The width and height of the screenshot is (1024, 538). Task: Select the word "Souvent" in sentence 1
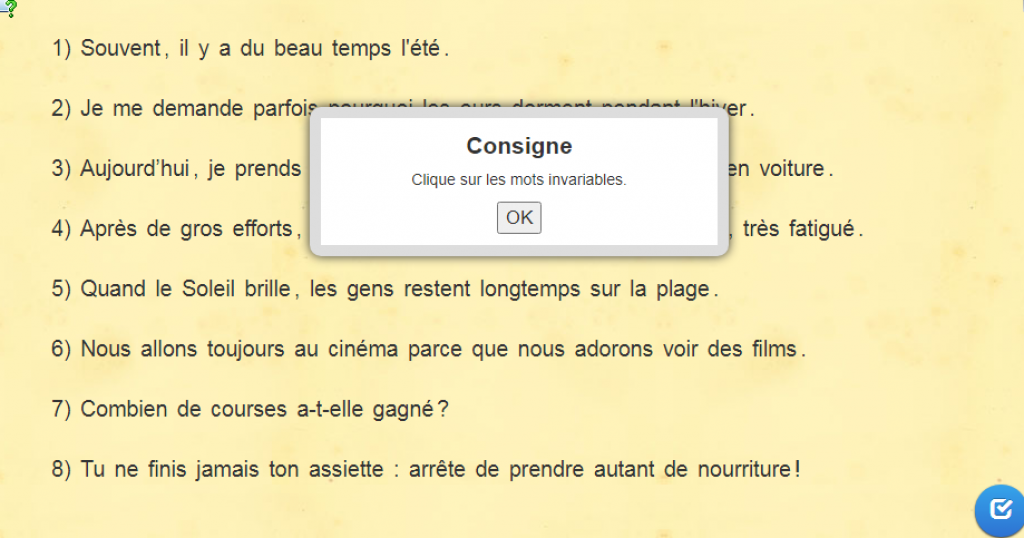click(120, 48)
